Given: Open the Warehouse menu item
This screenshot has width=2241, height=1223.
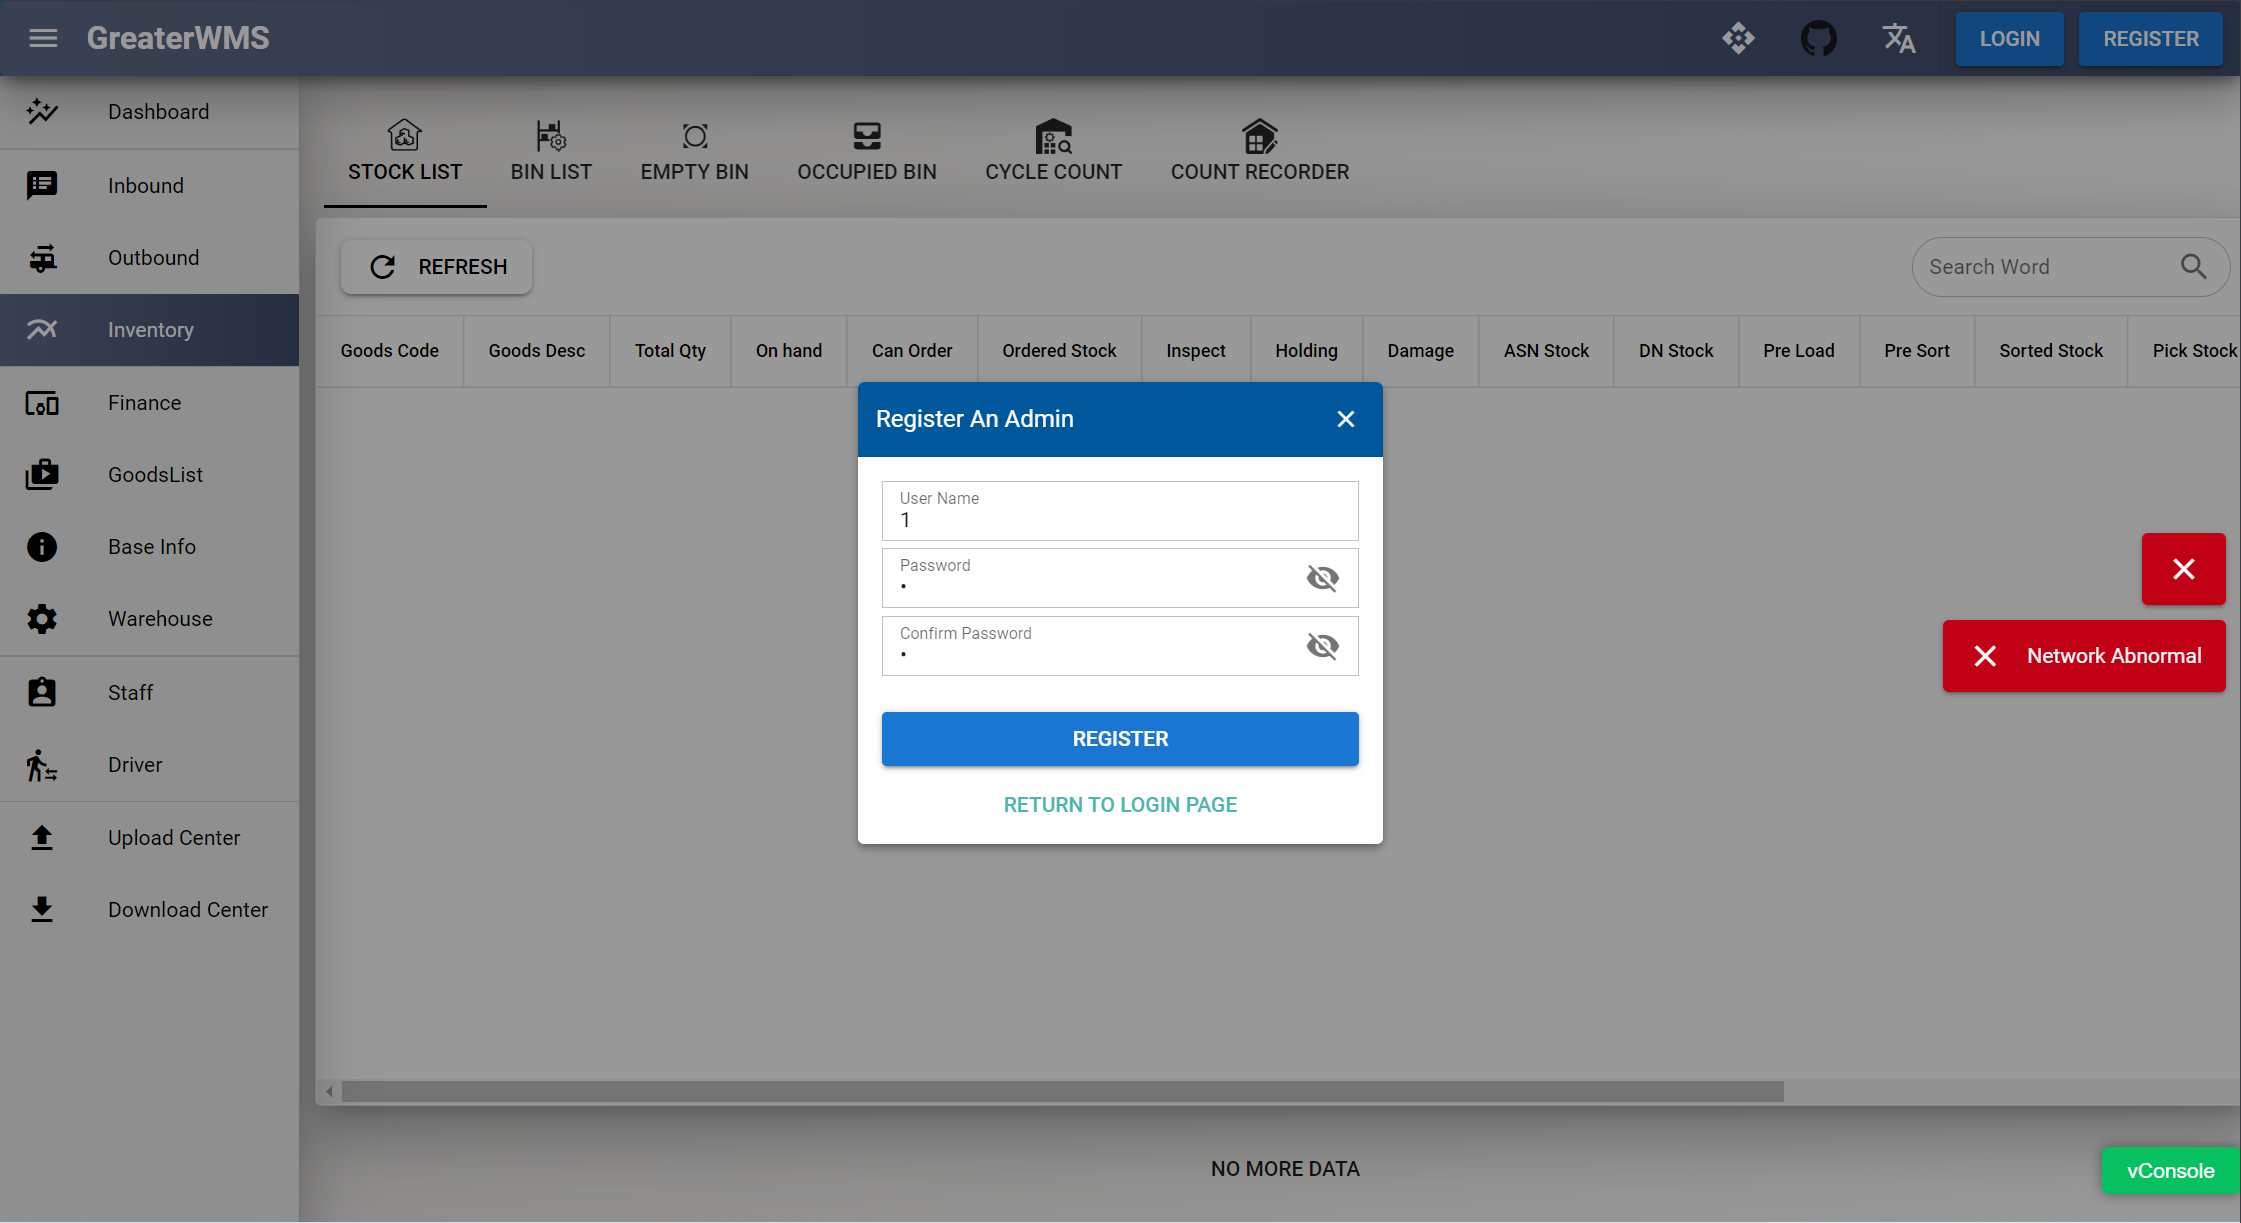Looking at the screenshot, I should tap(150, 619).
